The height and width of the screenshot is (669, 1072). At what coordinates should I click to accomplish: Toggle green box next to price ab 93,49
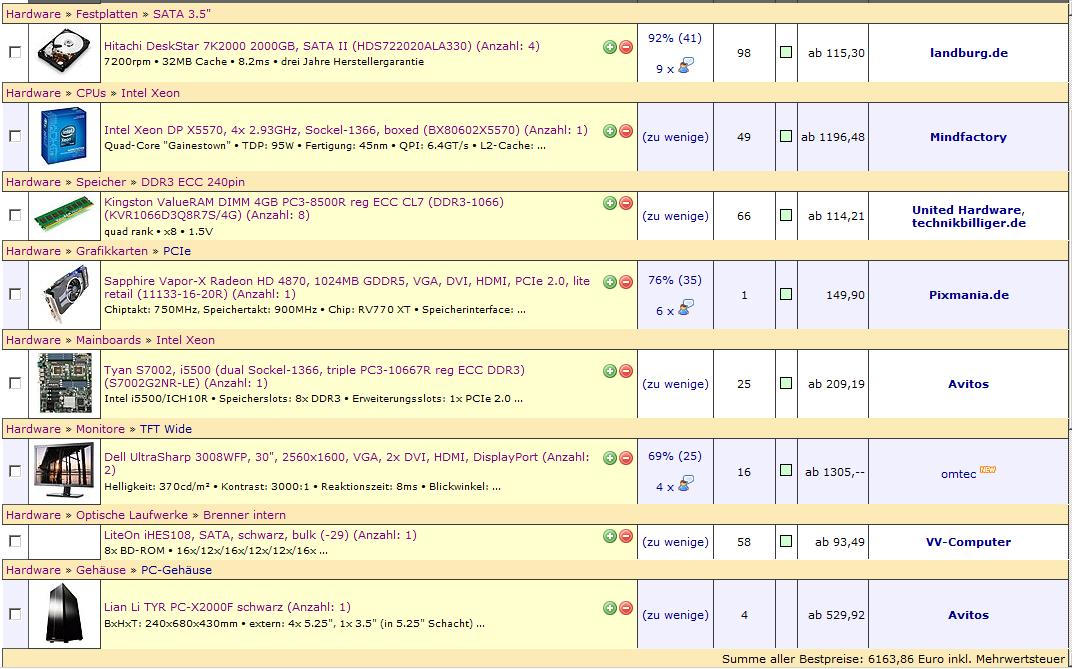pos(786,541)
